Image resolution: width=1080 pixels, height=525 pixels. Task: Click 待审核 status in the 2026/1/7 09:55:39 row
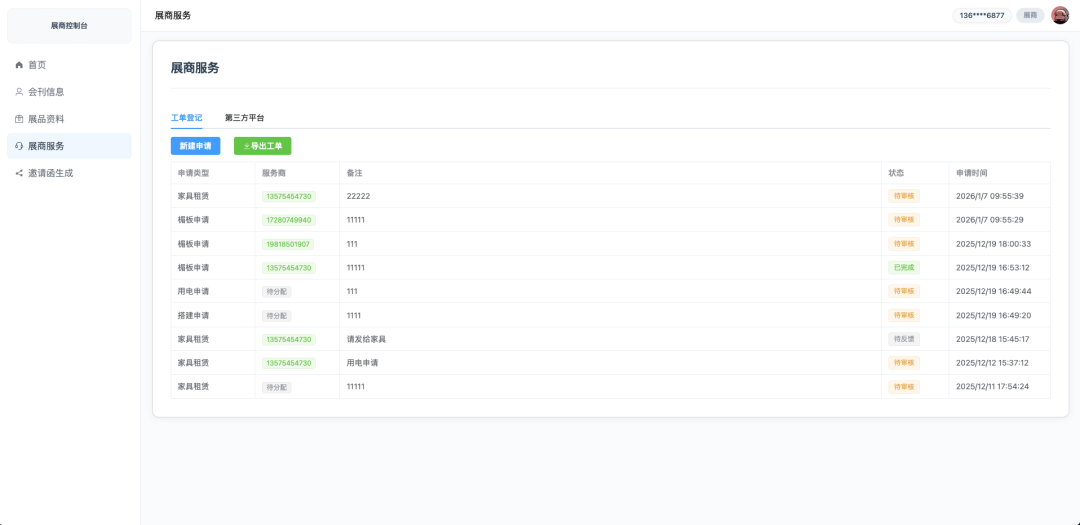(904, 196)
